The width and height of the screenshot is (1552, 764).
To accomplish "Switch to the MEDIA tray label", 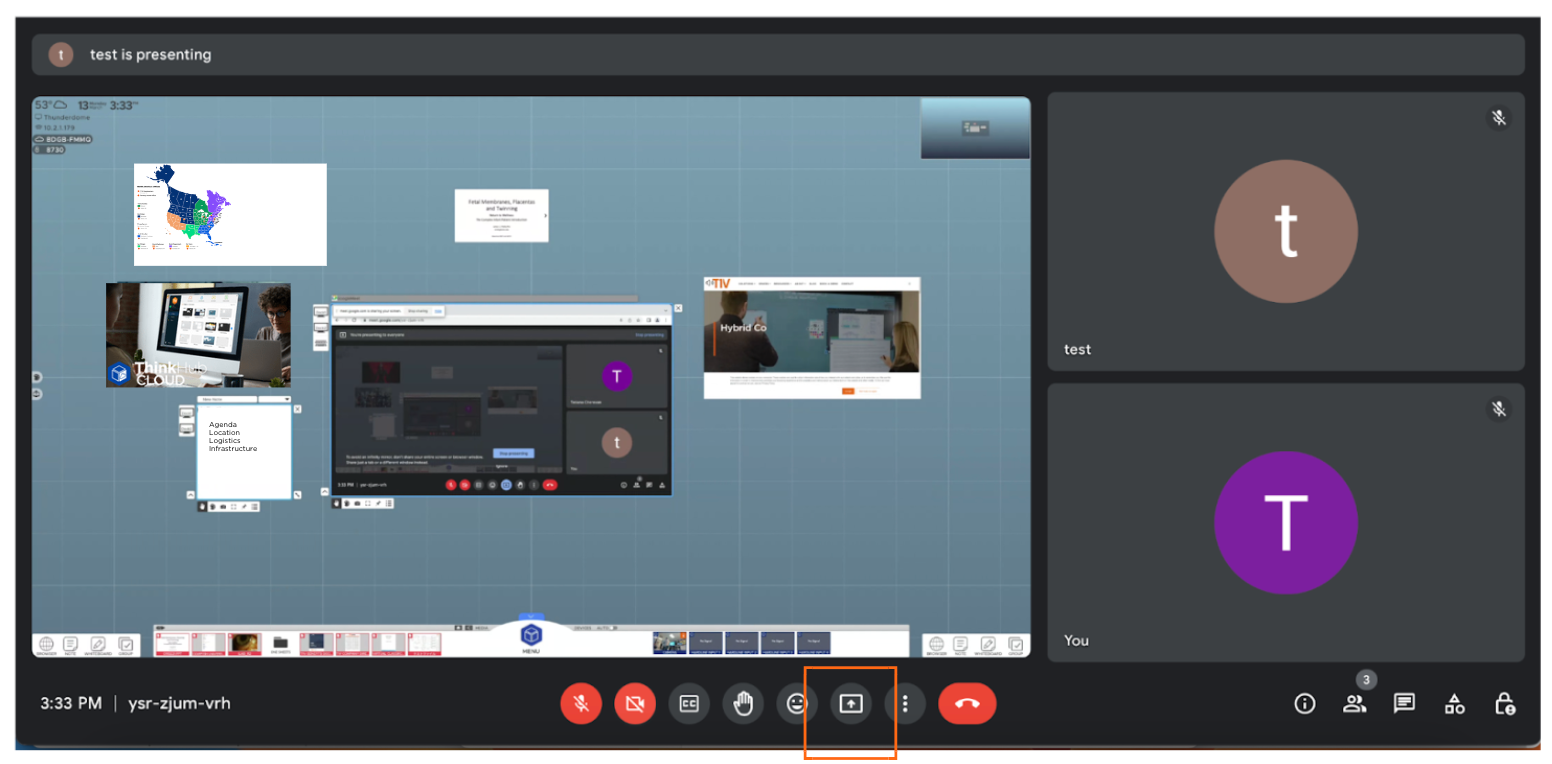I will pos(482,628).
